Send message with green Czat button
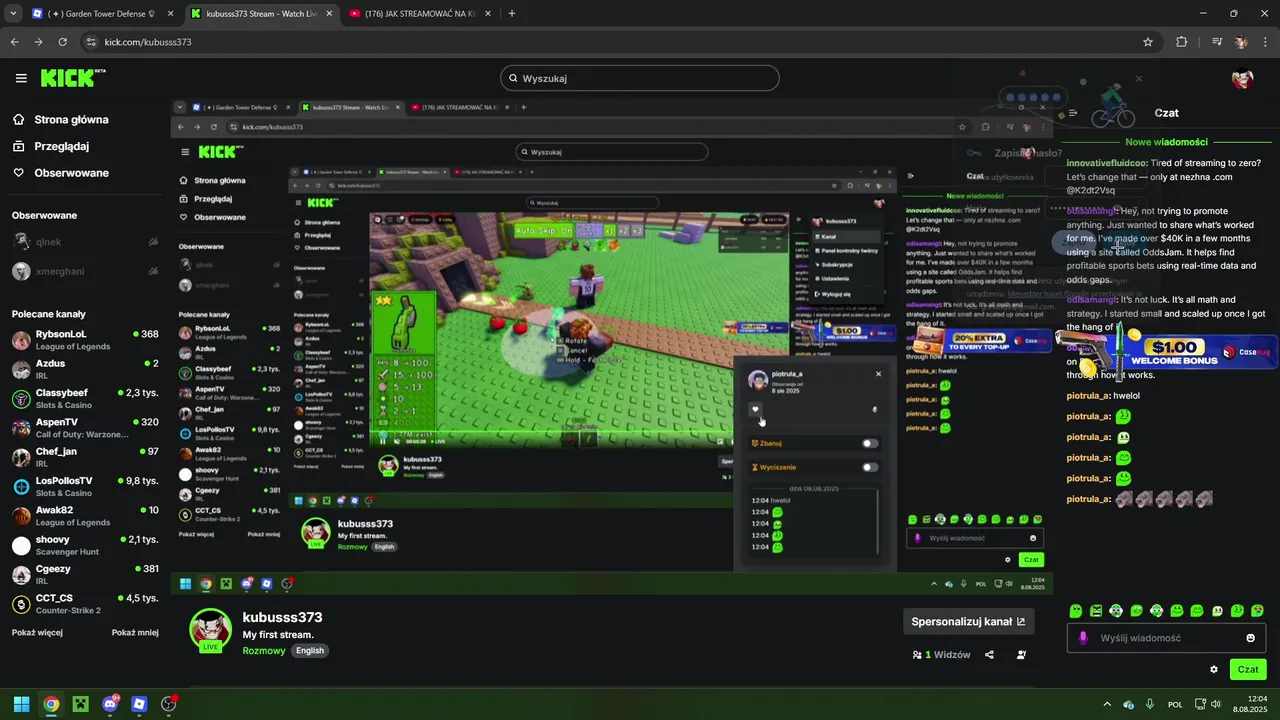 point(1248,670)
